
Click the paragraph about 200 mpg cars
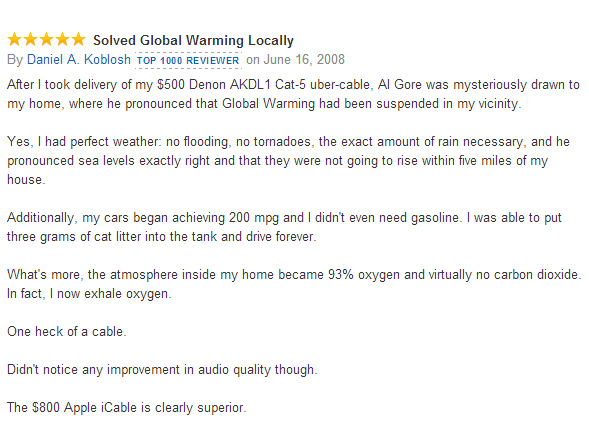point(284,227)
